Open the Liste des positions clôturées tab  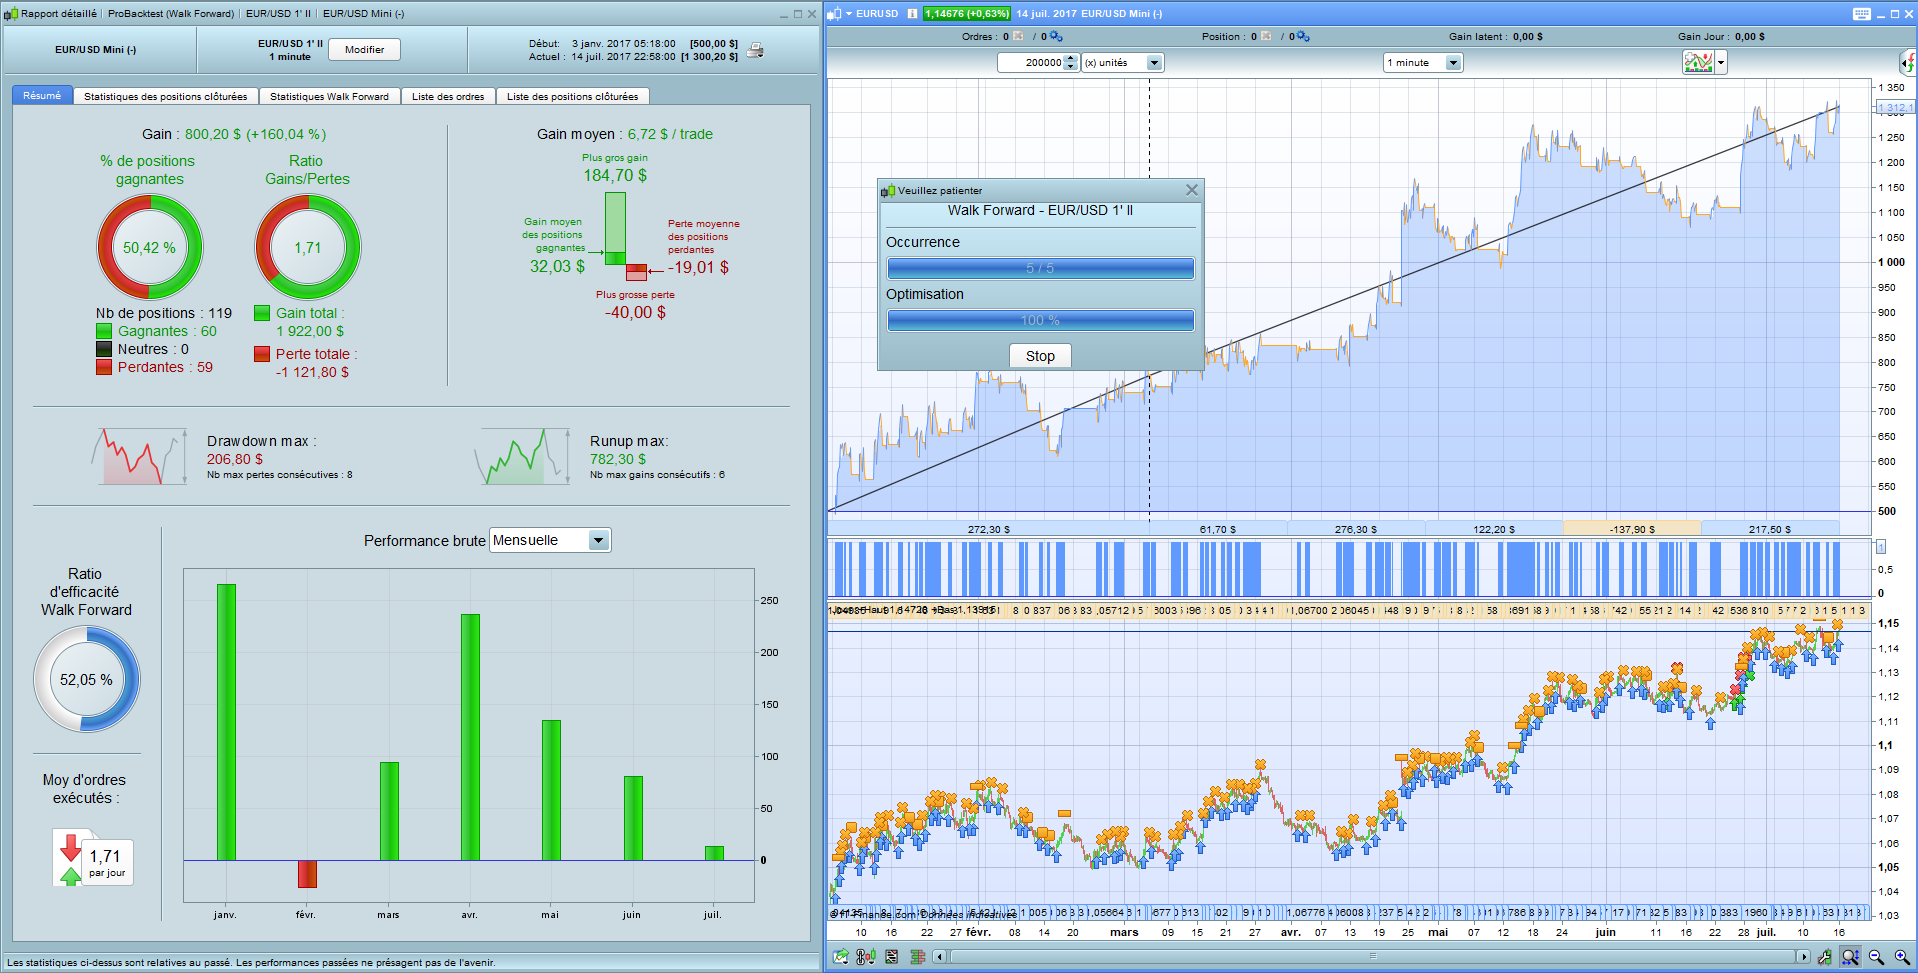pyautogui.click(x=572, y=96)
